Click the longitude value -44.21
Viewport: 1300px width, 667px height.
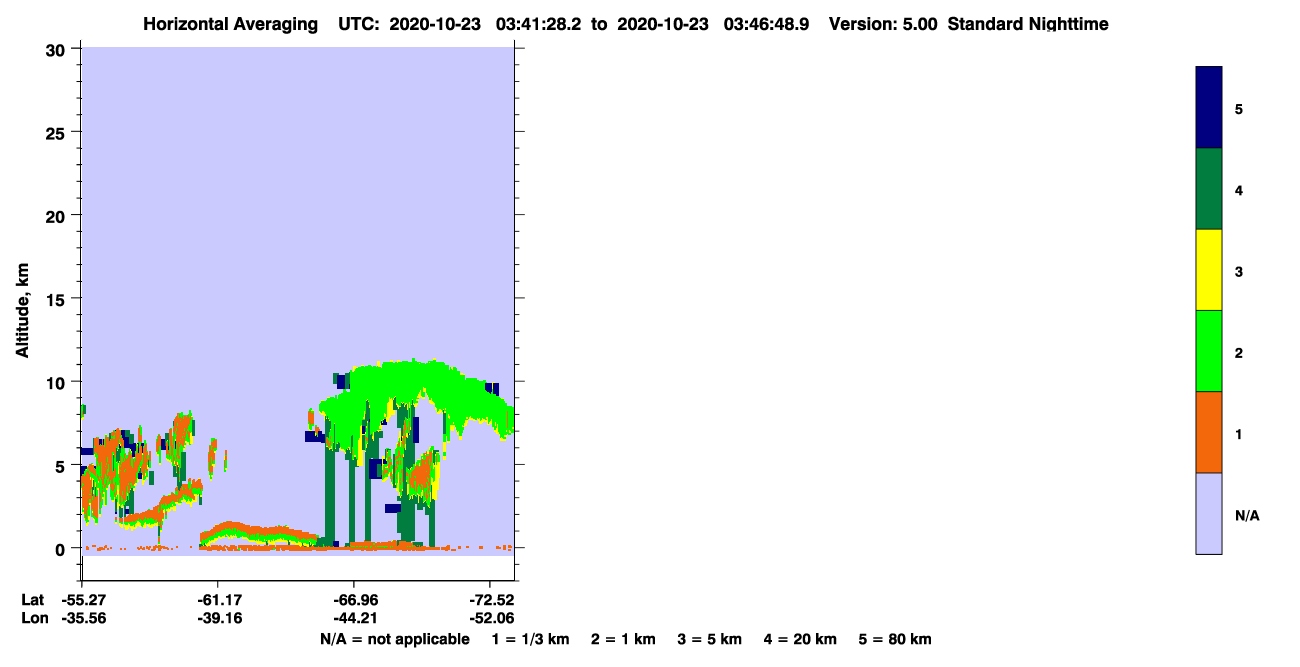click(x=355, y=618)
